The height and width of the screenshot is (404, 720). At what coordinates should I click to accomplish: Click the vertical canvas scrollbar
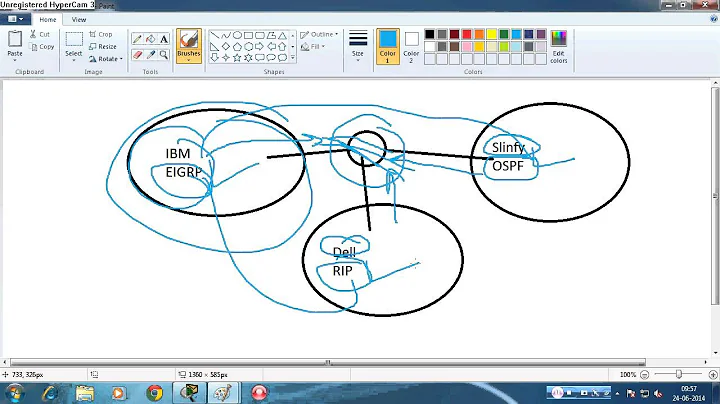click(x=715, y=195)
